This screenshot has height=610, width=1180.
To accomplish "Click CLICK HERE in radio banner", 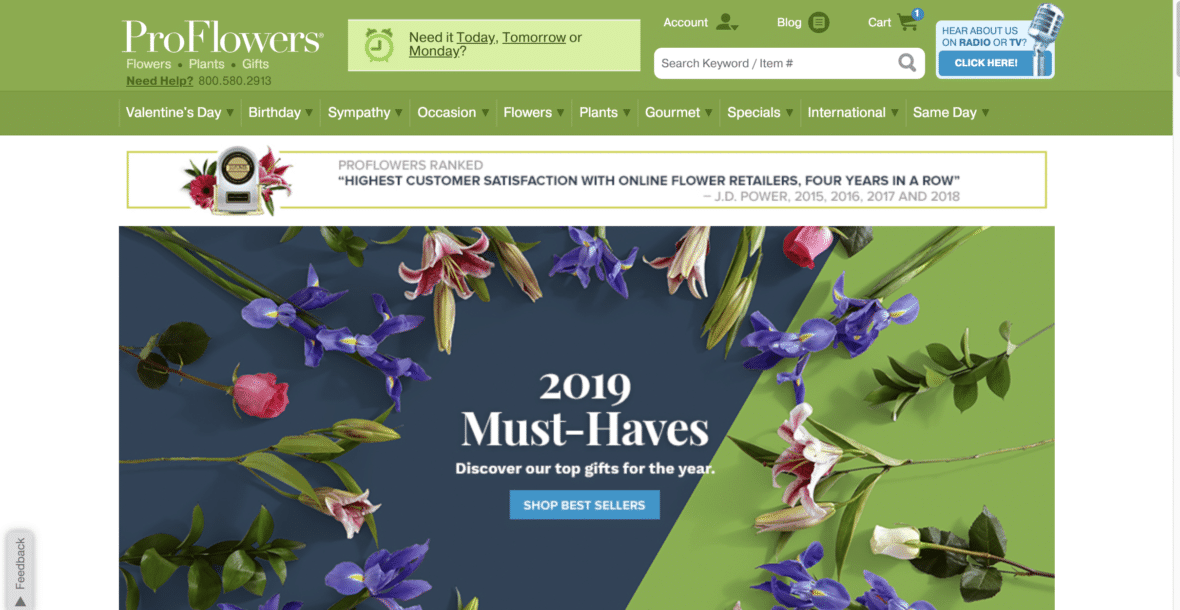I will tap(984, 62).
